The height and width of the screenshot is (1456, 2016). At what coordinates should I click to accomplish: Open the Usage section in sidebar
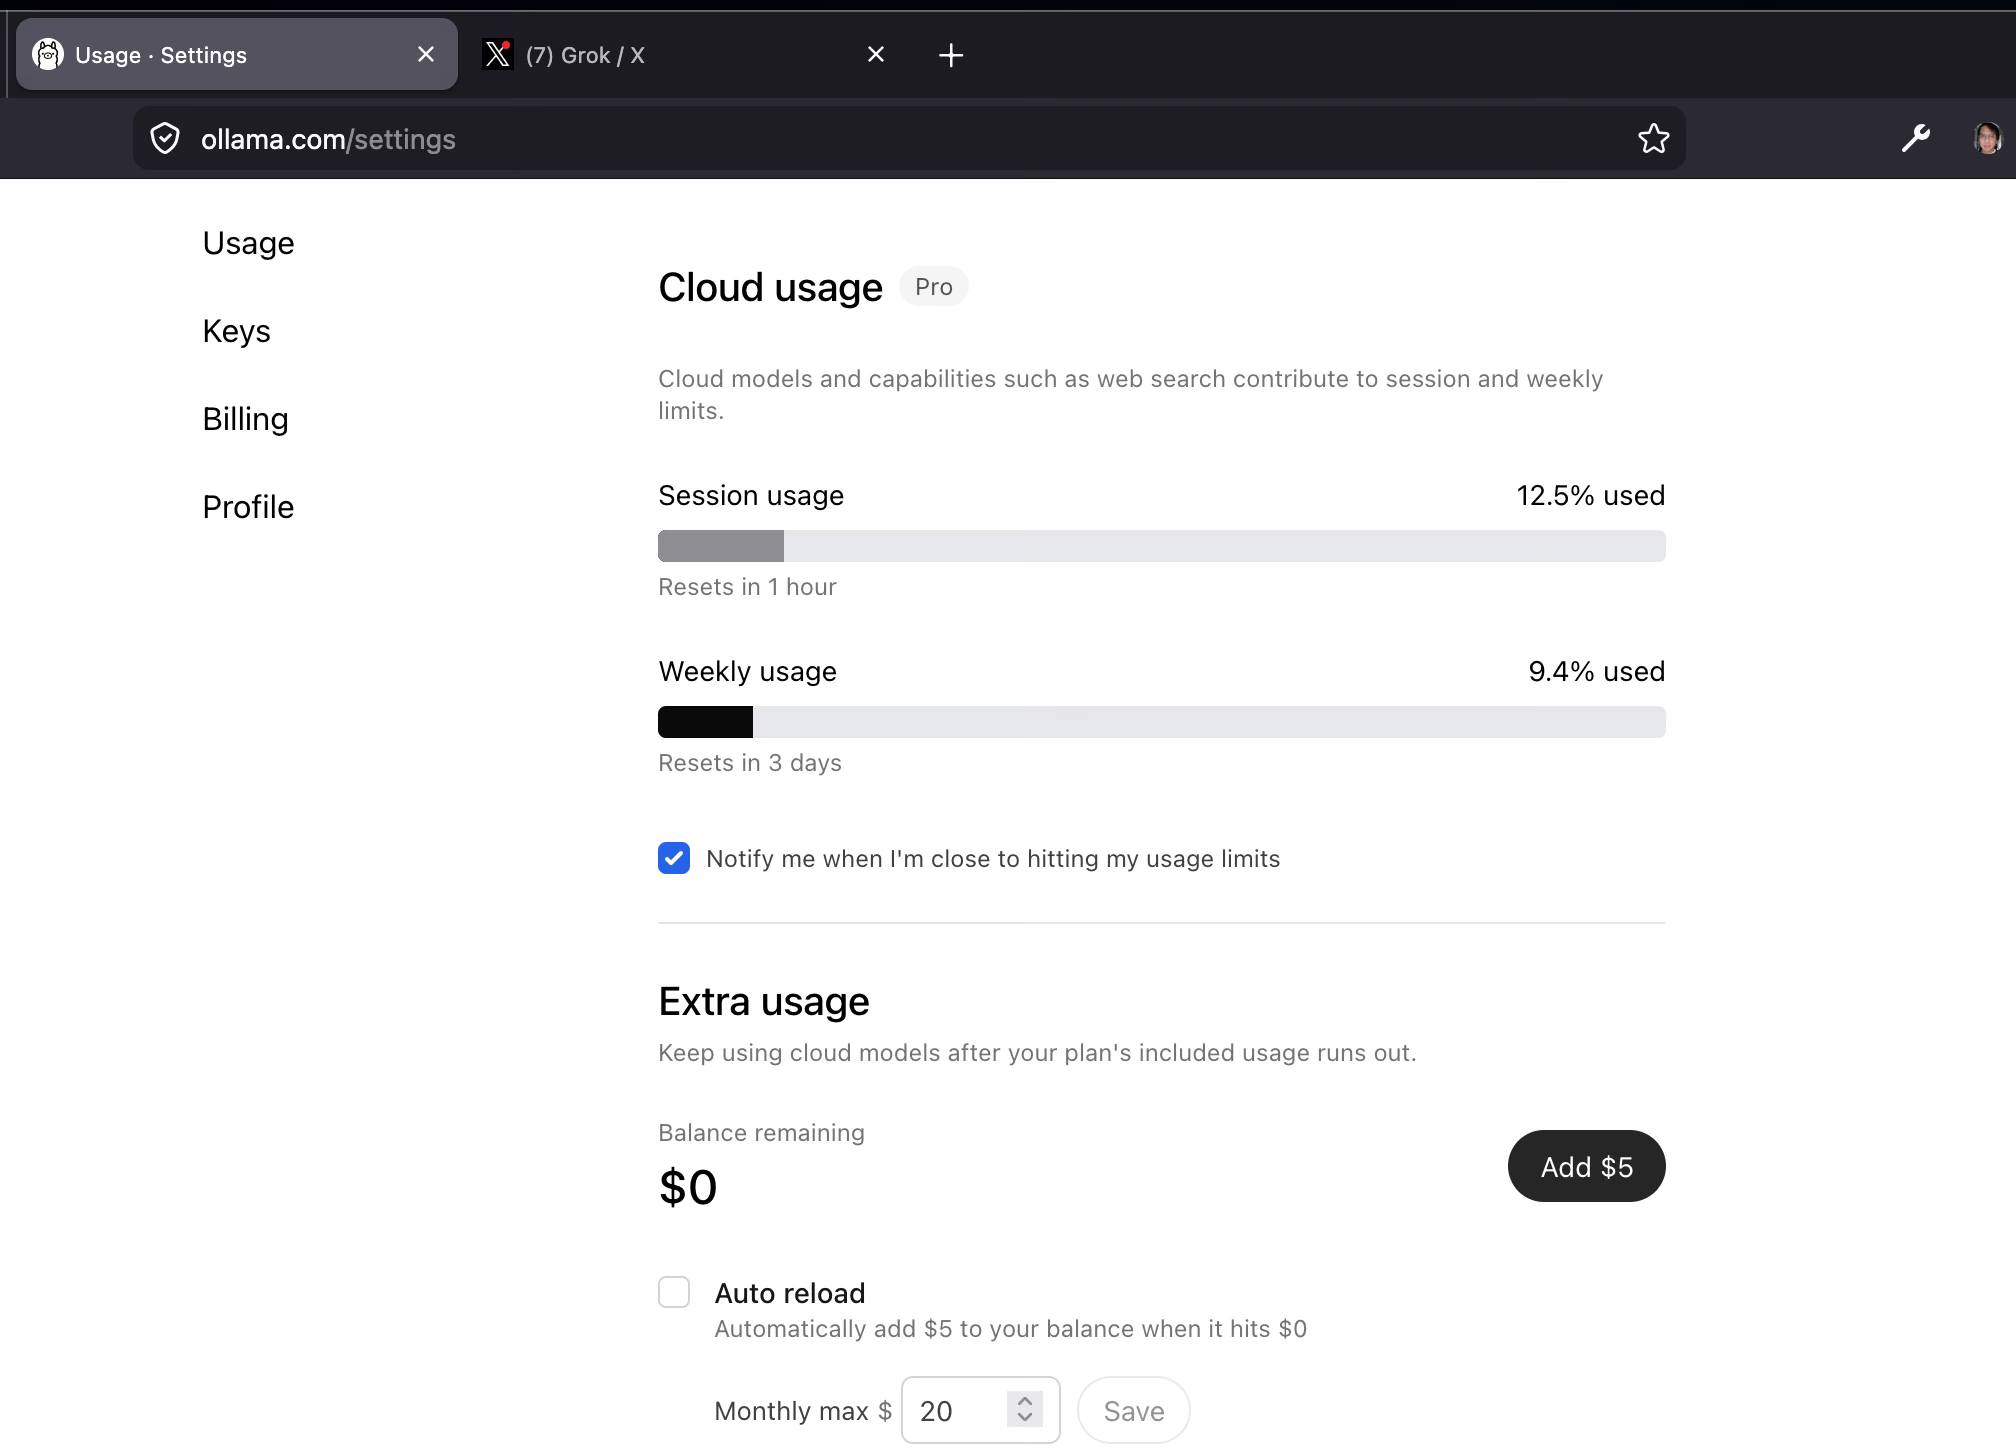pos(248,243)
